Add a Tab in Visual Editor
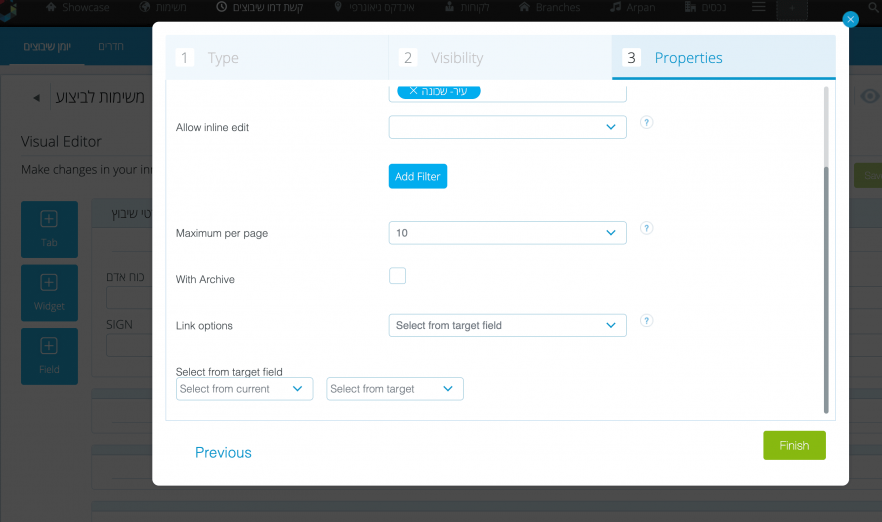The image size is (882, 522). coord(50,230)
